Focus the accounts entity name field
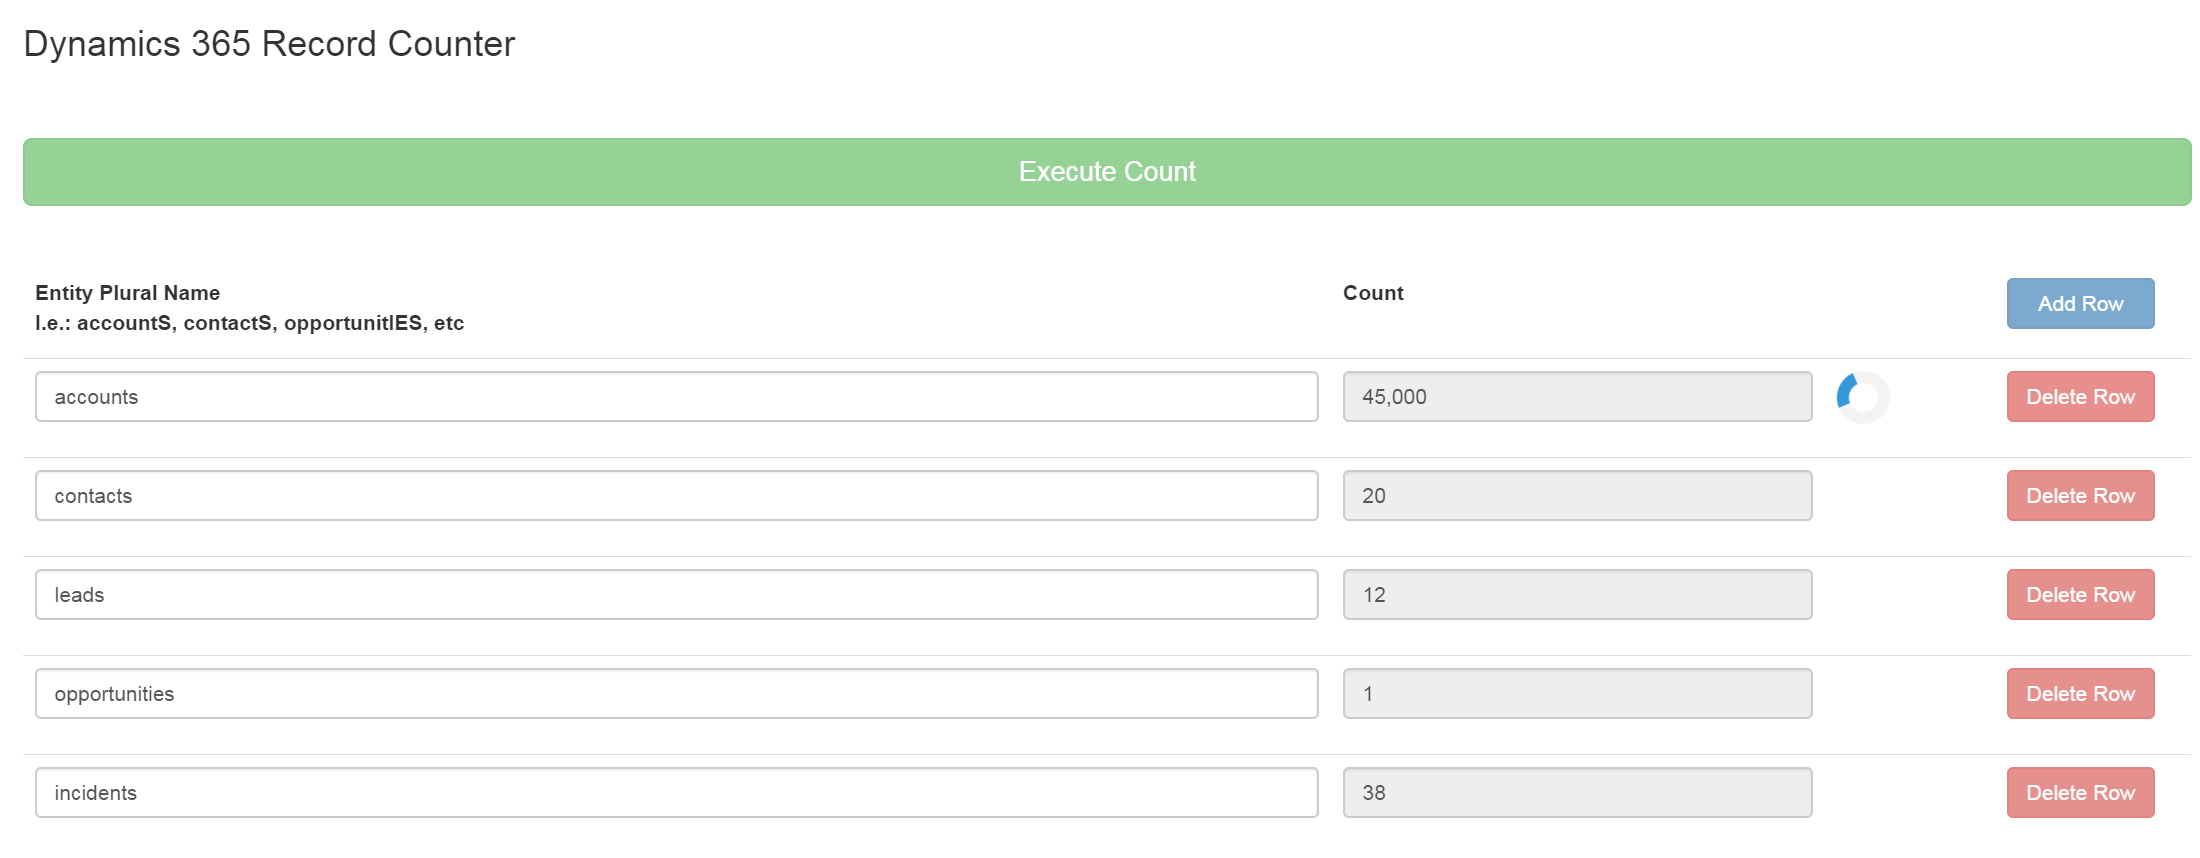Image resolution: width=2200 pixels, height=858 pixels. click(x=676, y=397)
